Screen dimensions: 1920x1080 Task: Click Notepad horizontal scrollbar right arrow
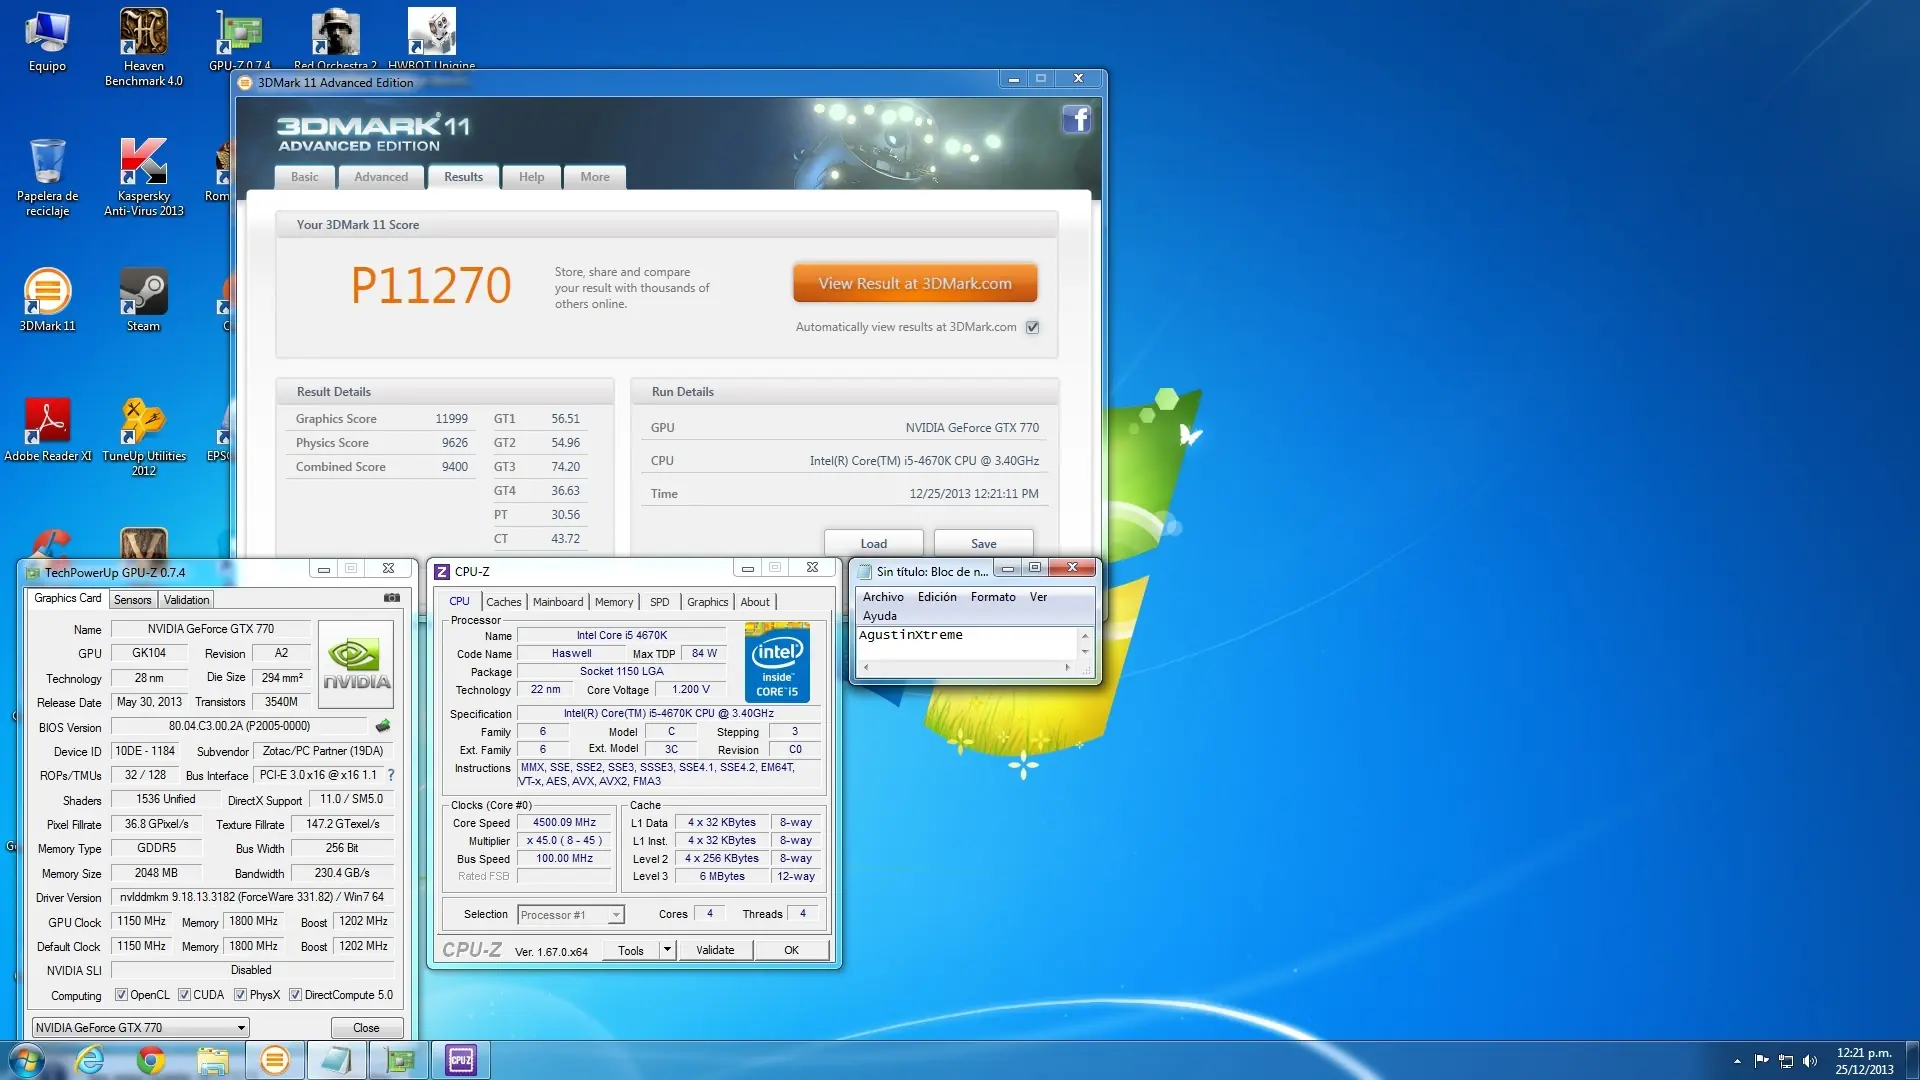click(1067, 666)
